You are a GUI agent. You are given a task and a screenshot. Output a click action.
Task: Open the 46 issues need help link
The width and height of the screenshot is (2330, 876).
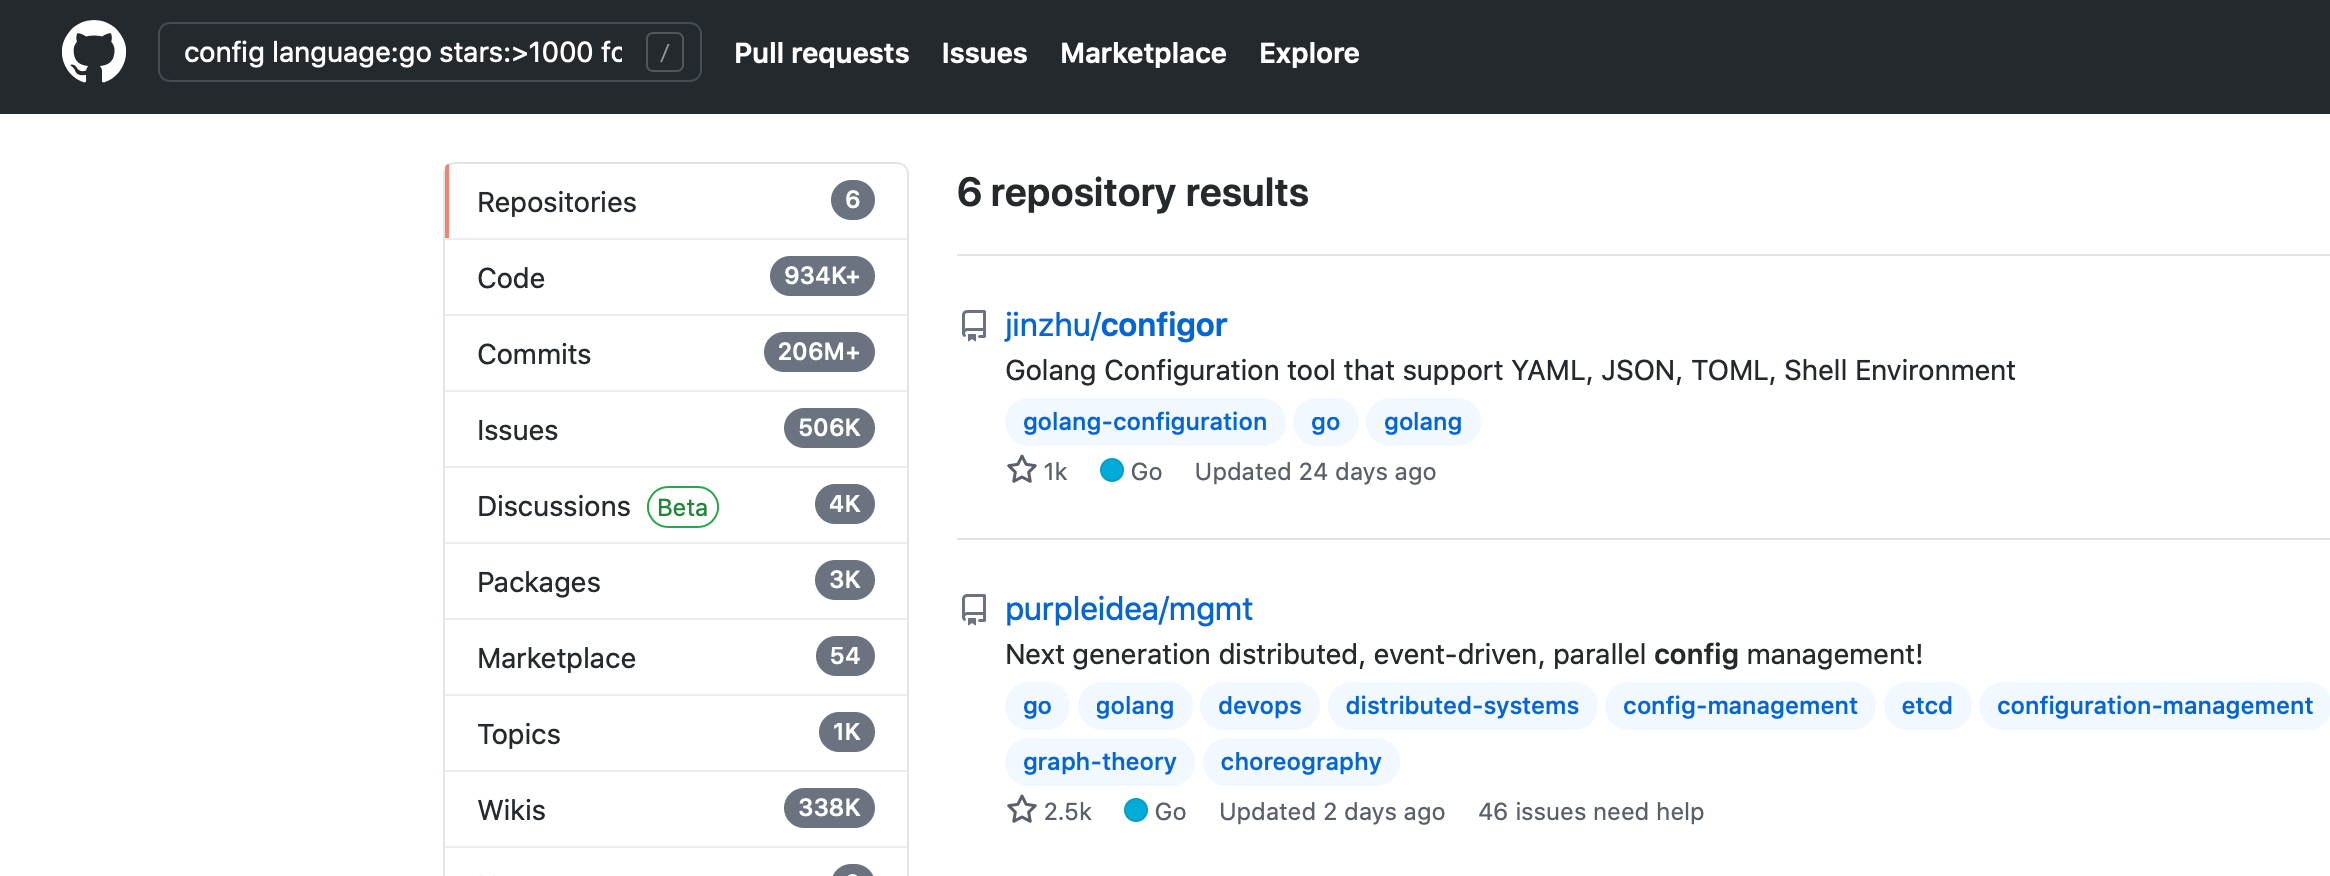[x=1590, y=812]
